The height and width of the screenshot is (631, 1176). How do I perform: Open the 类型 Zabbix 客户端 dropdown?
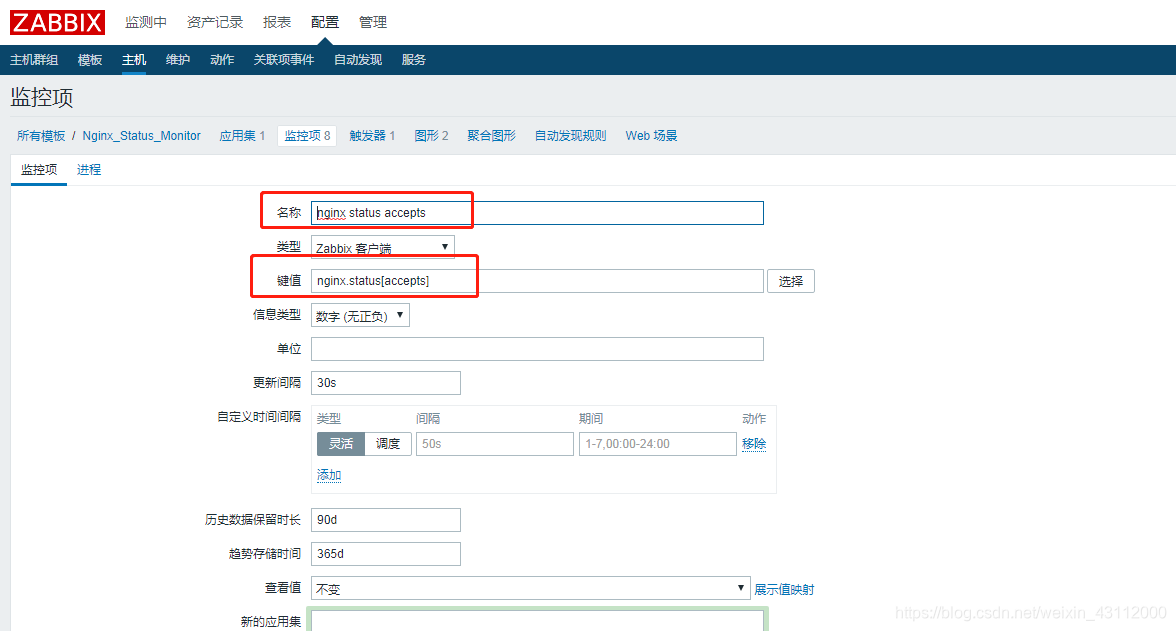(382, 248)
